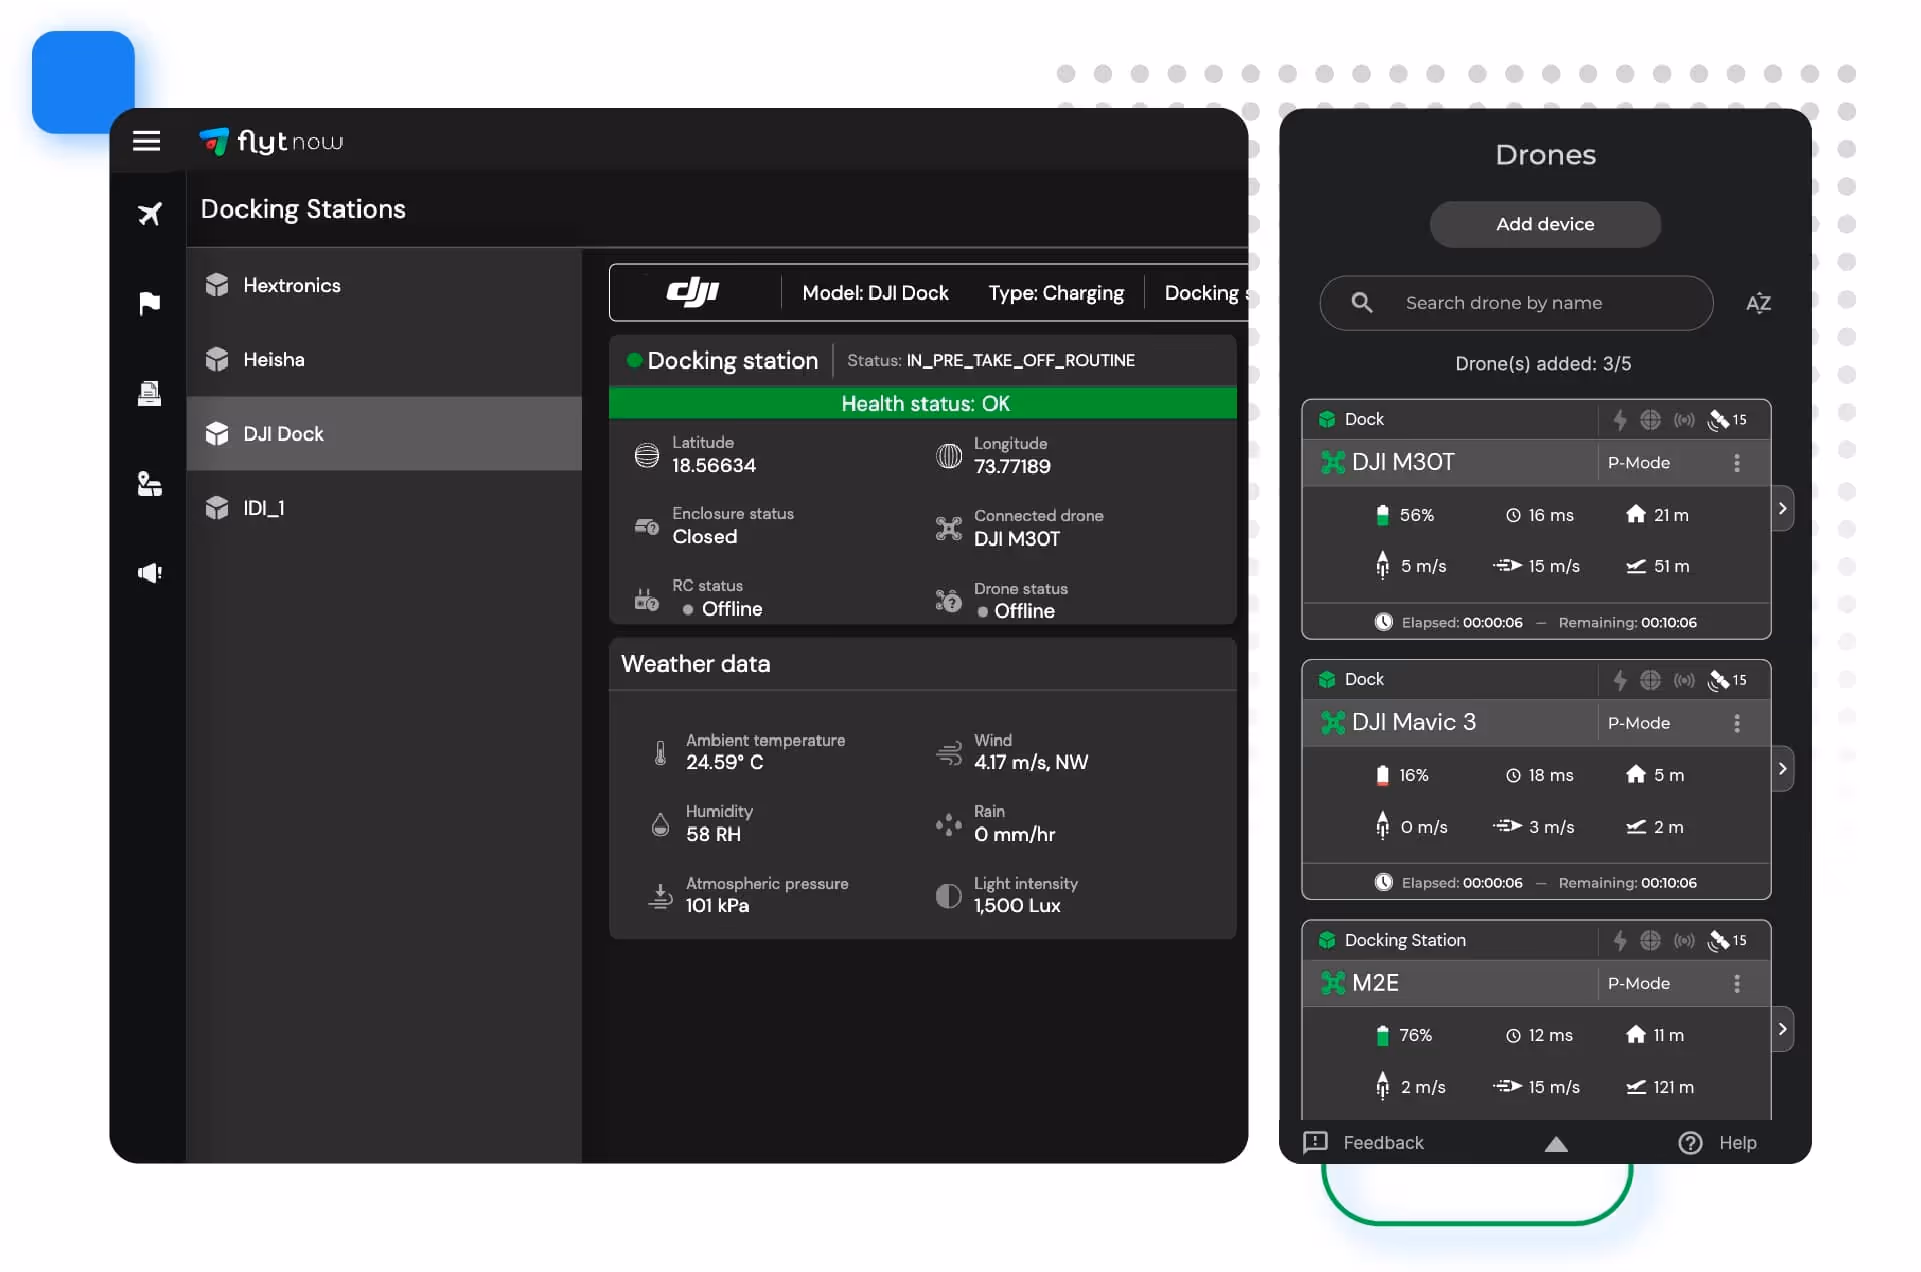Open the Help link at bottom right
1921x1272 pixels.
[1738, 1143]
